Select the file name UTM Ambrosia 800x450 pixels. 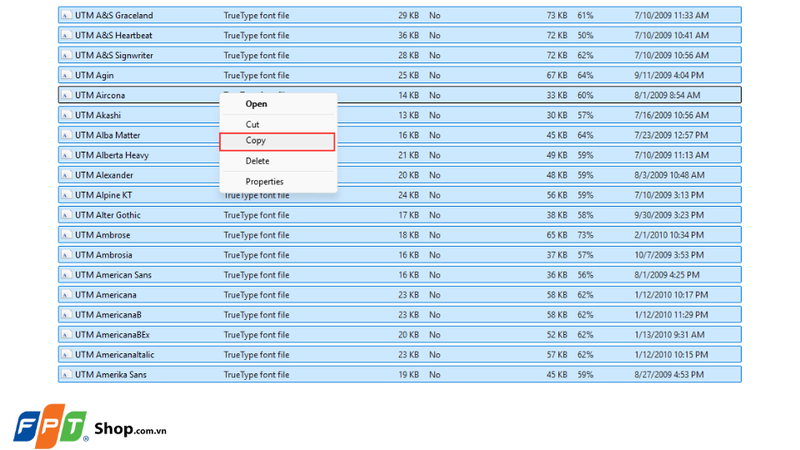[104, 255]
